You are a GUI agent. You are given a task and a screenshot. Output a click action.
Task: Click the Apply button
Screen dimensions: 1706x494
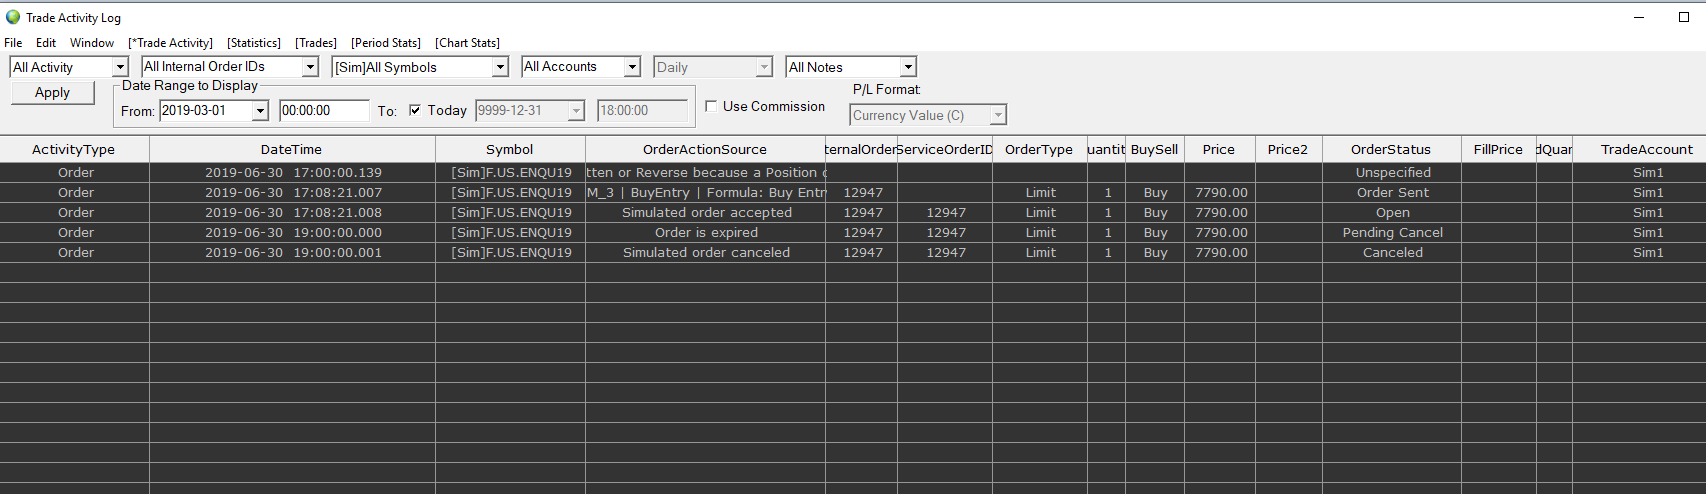pos(53,92)
